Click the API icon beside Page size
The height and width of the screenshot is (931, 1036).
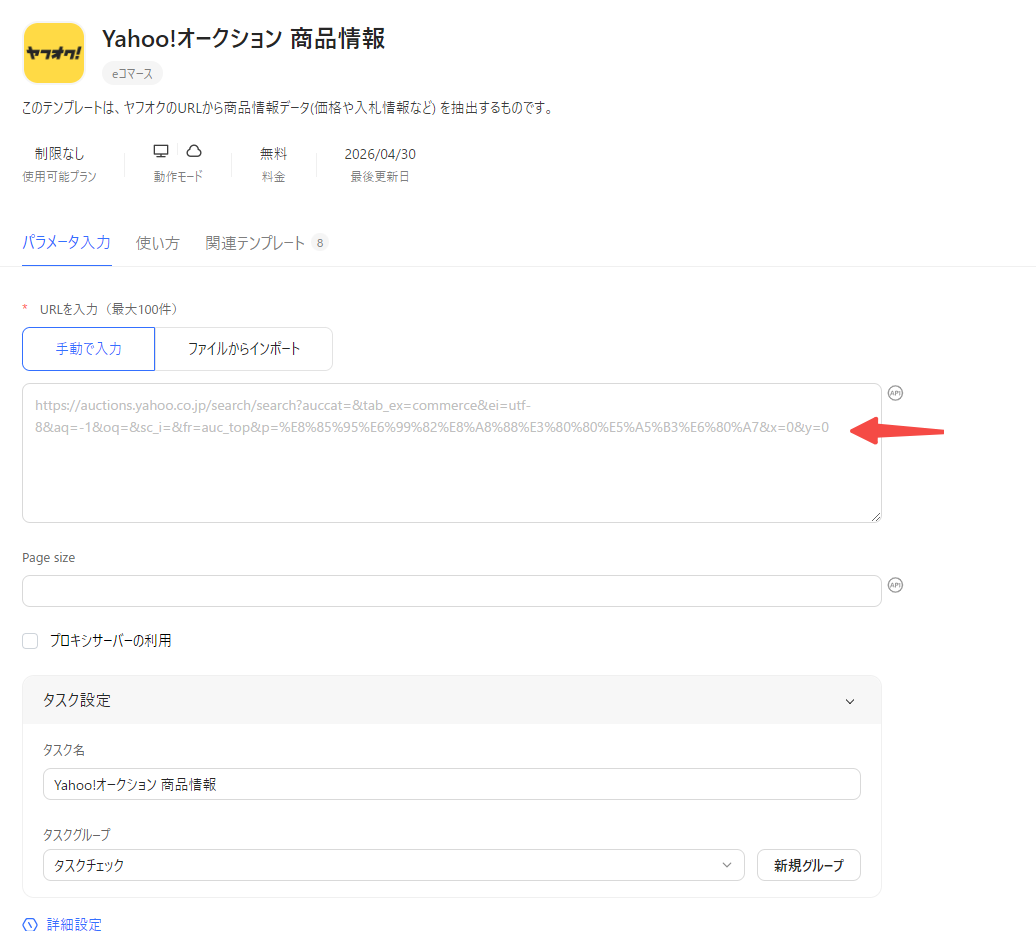click(x=895, y=585)
